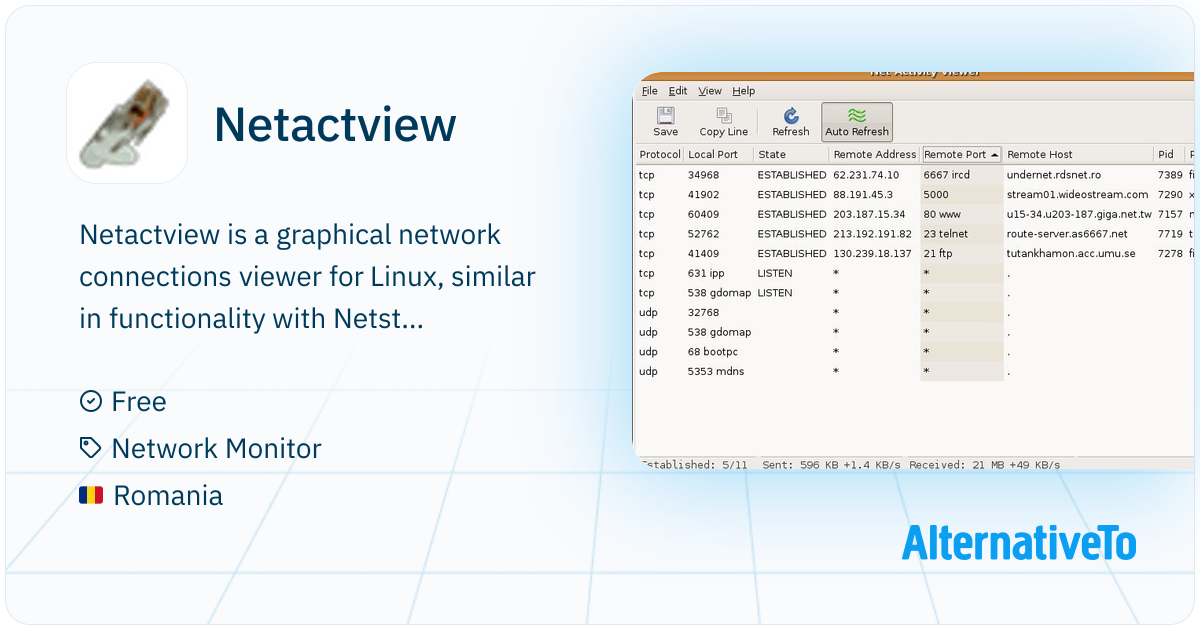The image size is (1200, 630).
Task: Click the Remote Port sort arrow header
Action: [x=962, y=155]
